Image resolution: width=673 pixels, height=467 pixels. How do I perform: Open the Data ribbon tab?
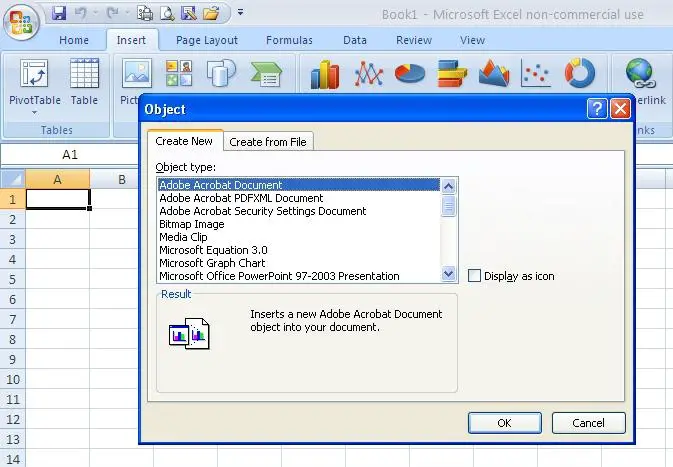click(355, 40)
